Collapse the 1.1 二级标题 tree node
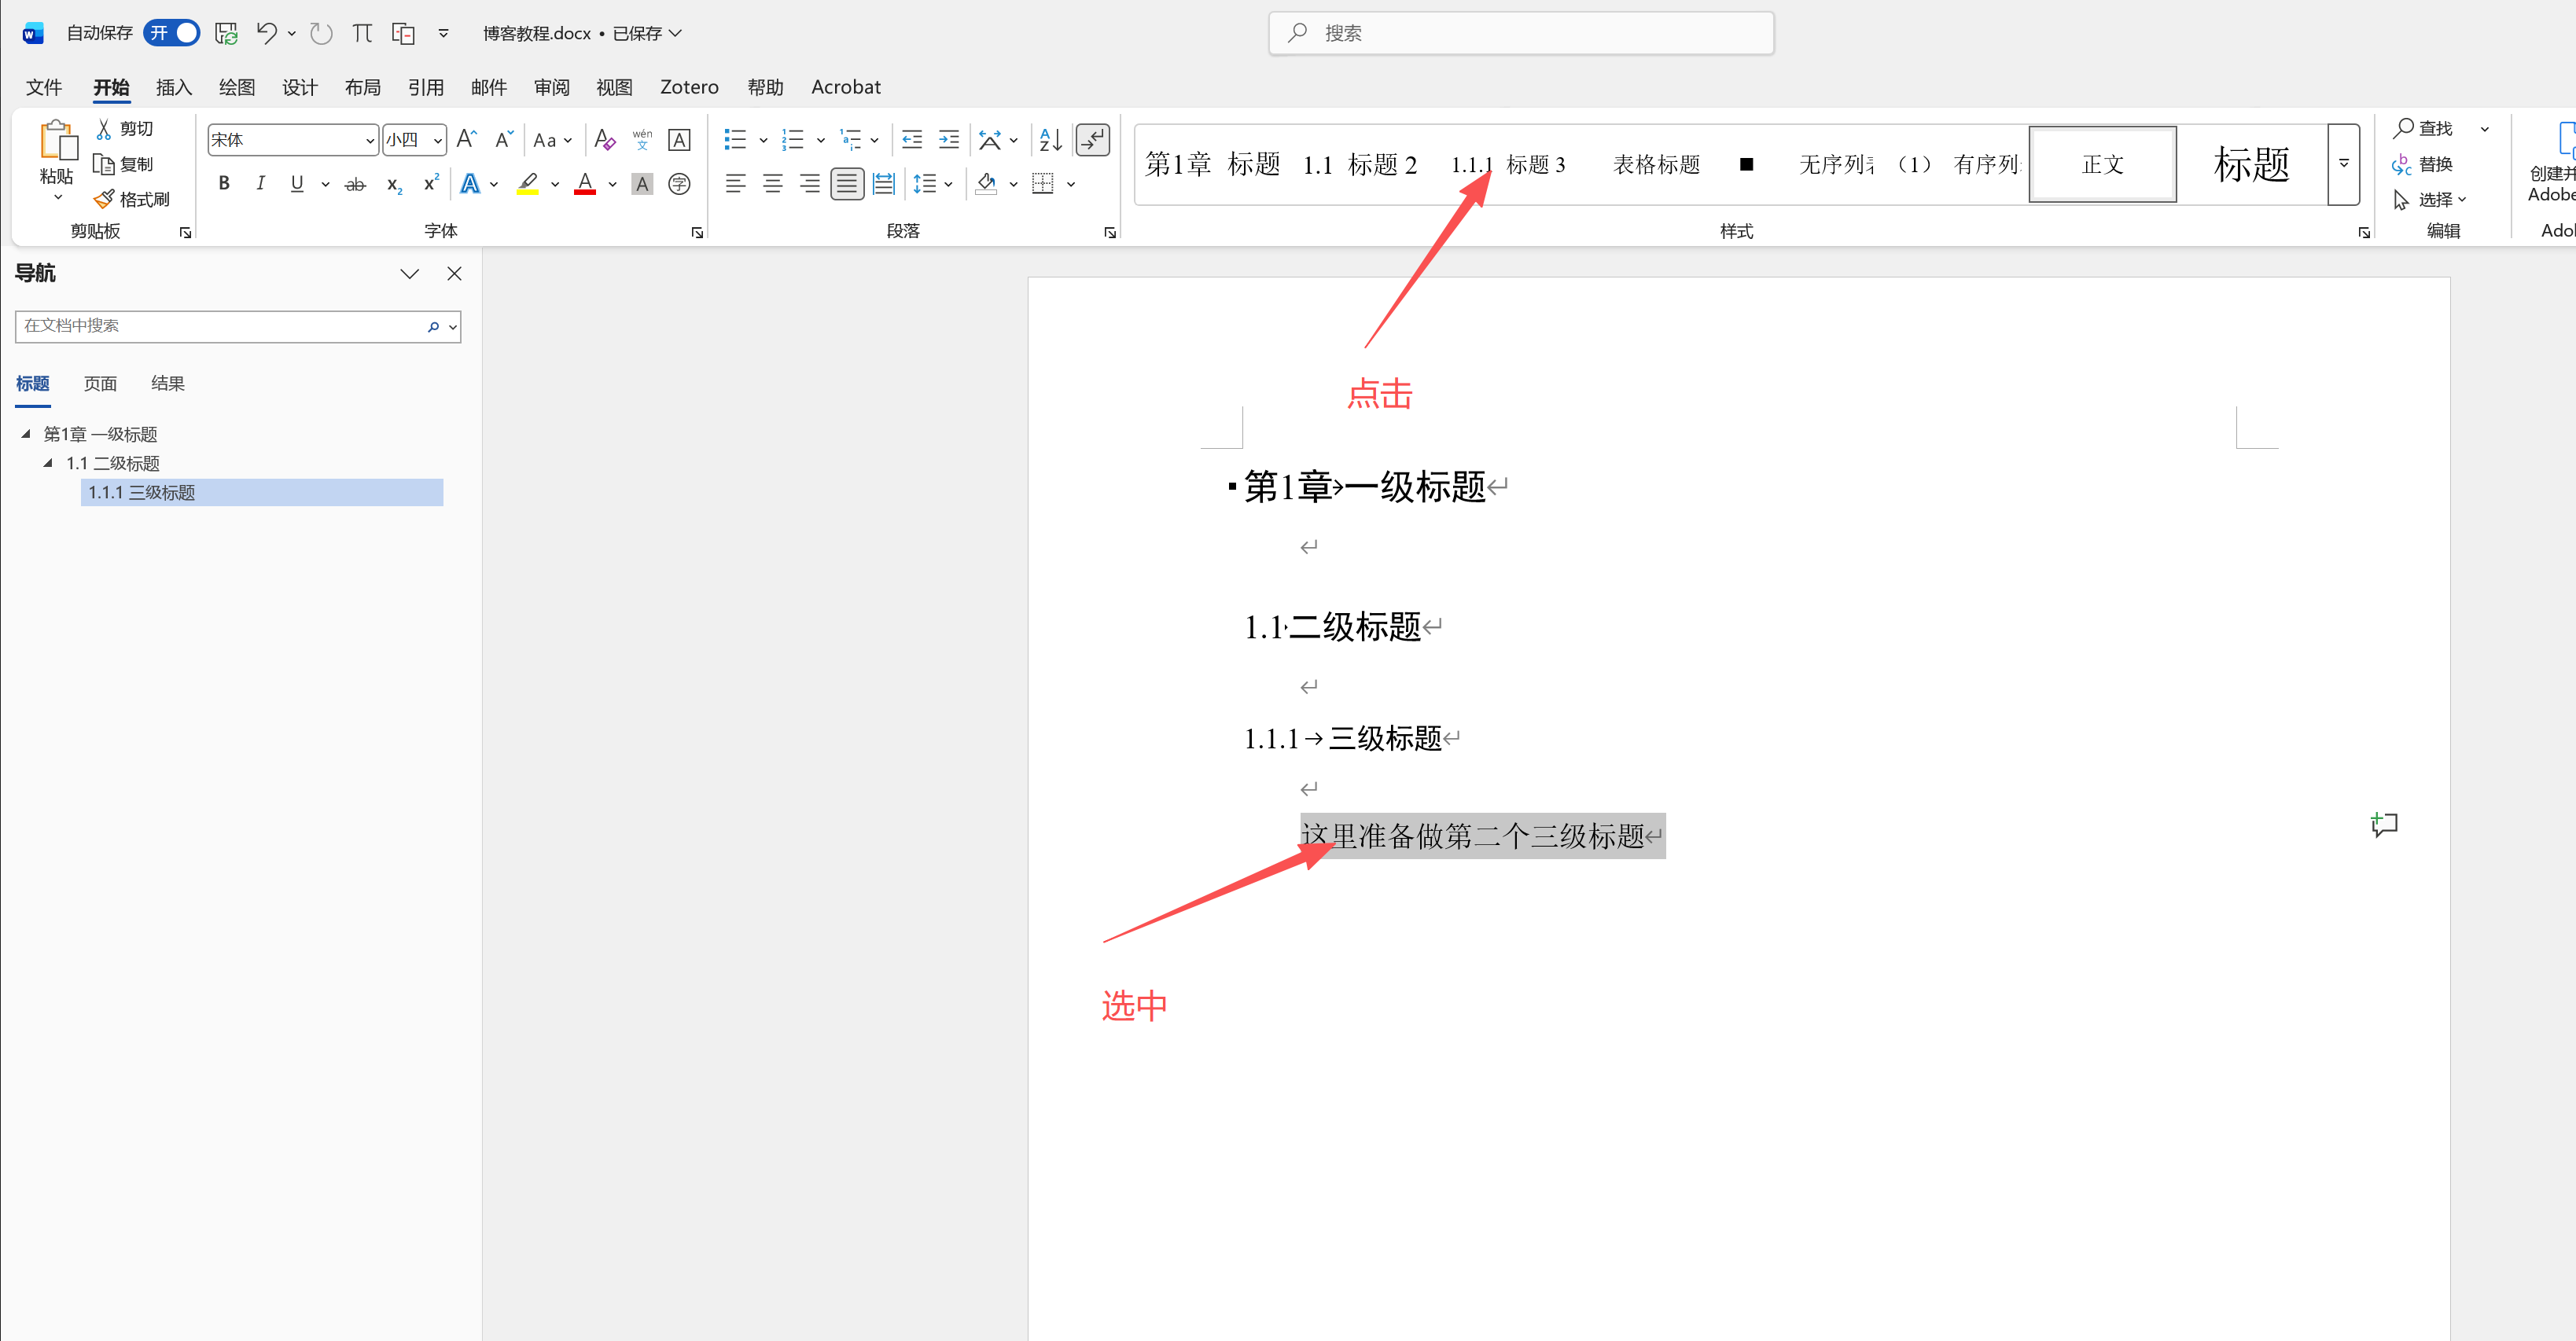Image resolution: width=2576 pixels, height=1341 pixels. tap(48, 463)
